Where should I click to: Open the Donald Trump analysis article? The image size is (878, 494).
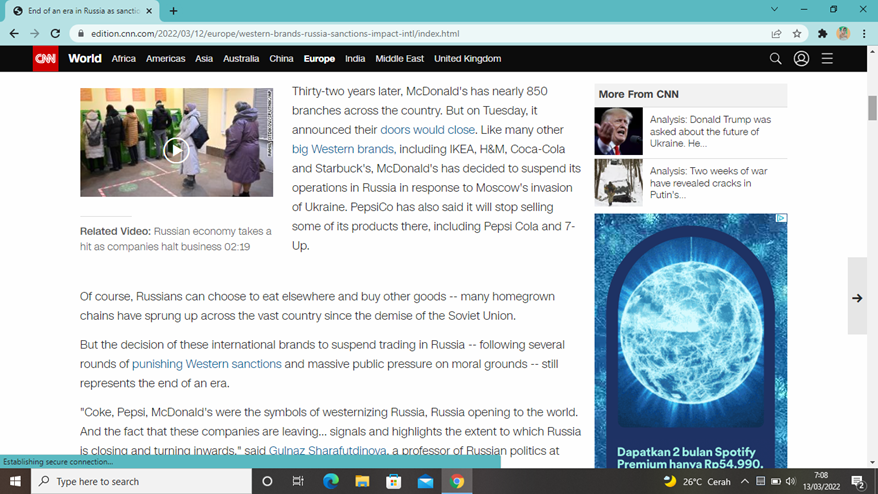[x=711, y=131]
